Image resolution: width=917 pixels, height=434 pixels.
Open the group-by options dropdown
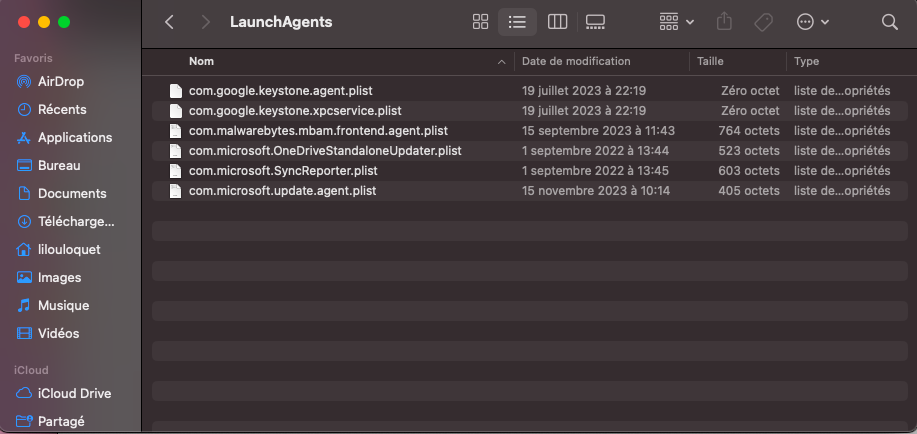(x=677, y=22)
